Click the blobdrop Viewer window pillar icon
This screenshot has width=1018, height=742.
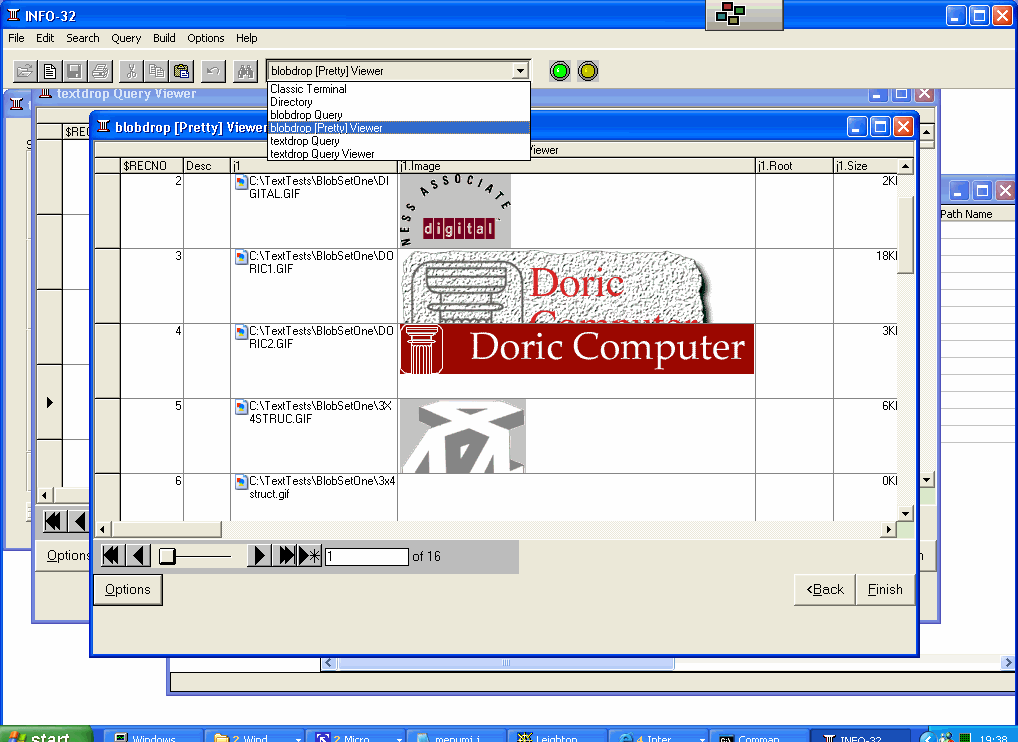(x=103, y=126)
